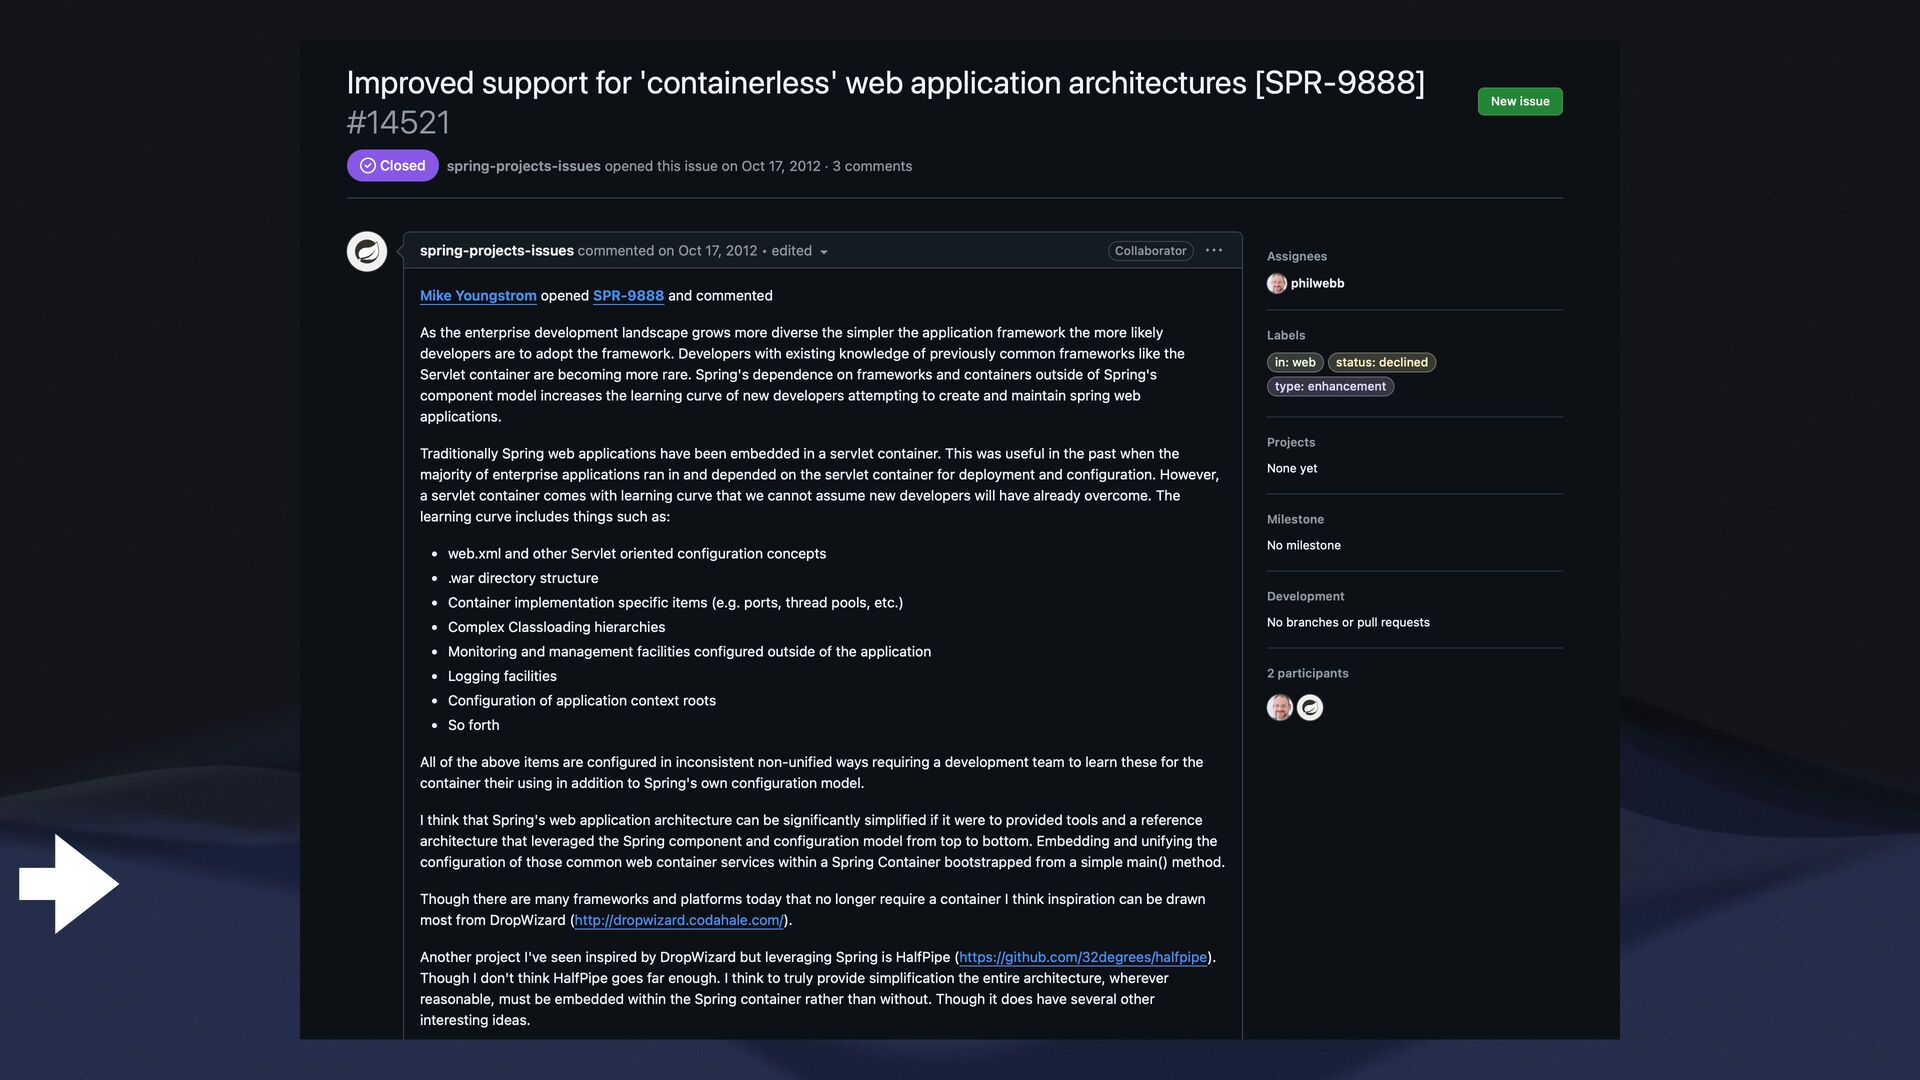Open Mike Youngstrom profile link
This screenshot has width=1920, height=1080.
click(x=477, y=296)
